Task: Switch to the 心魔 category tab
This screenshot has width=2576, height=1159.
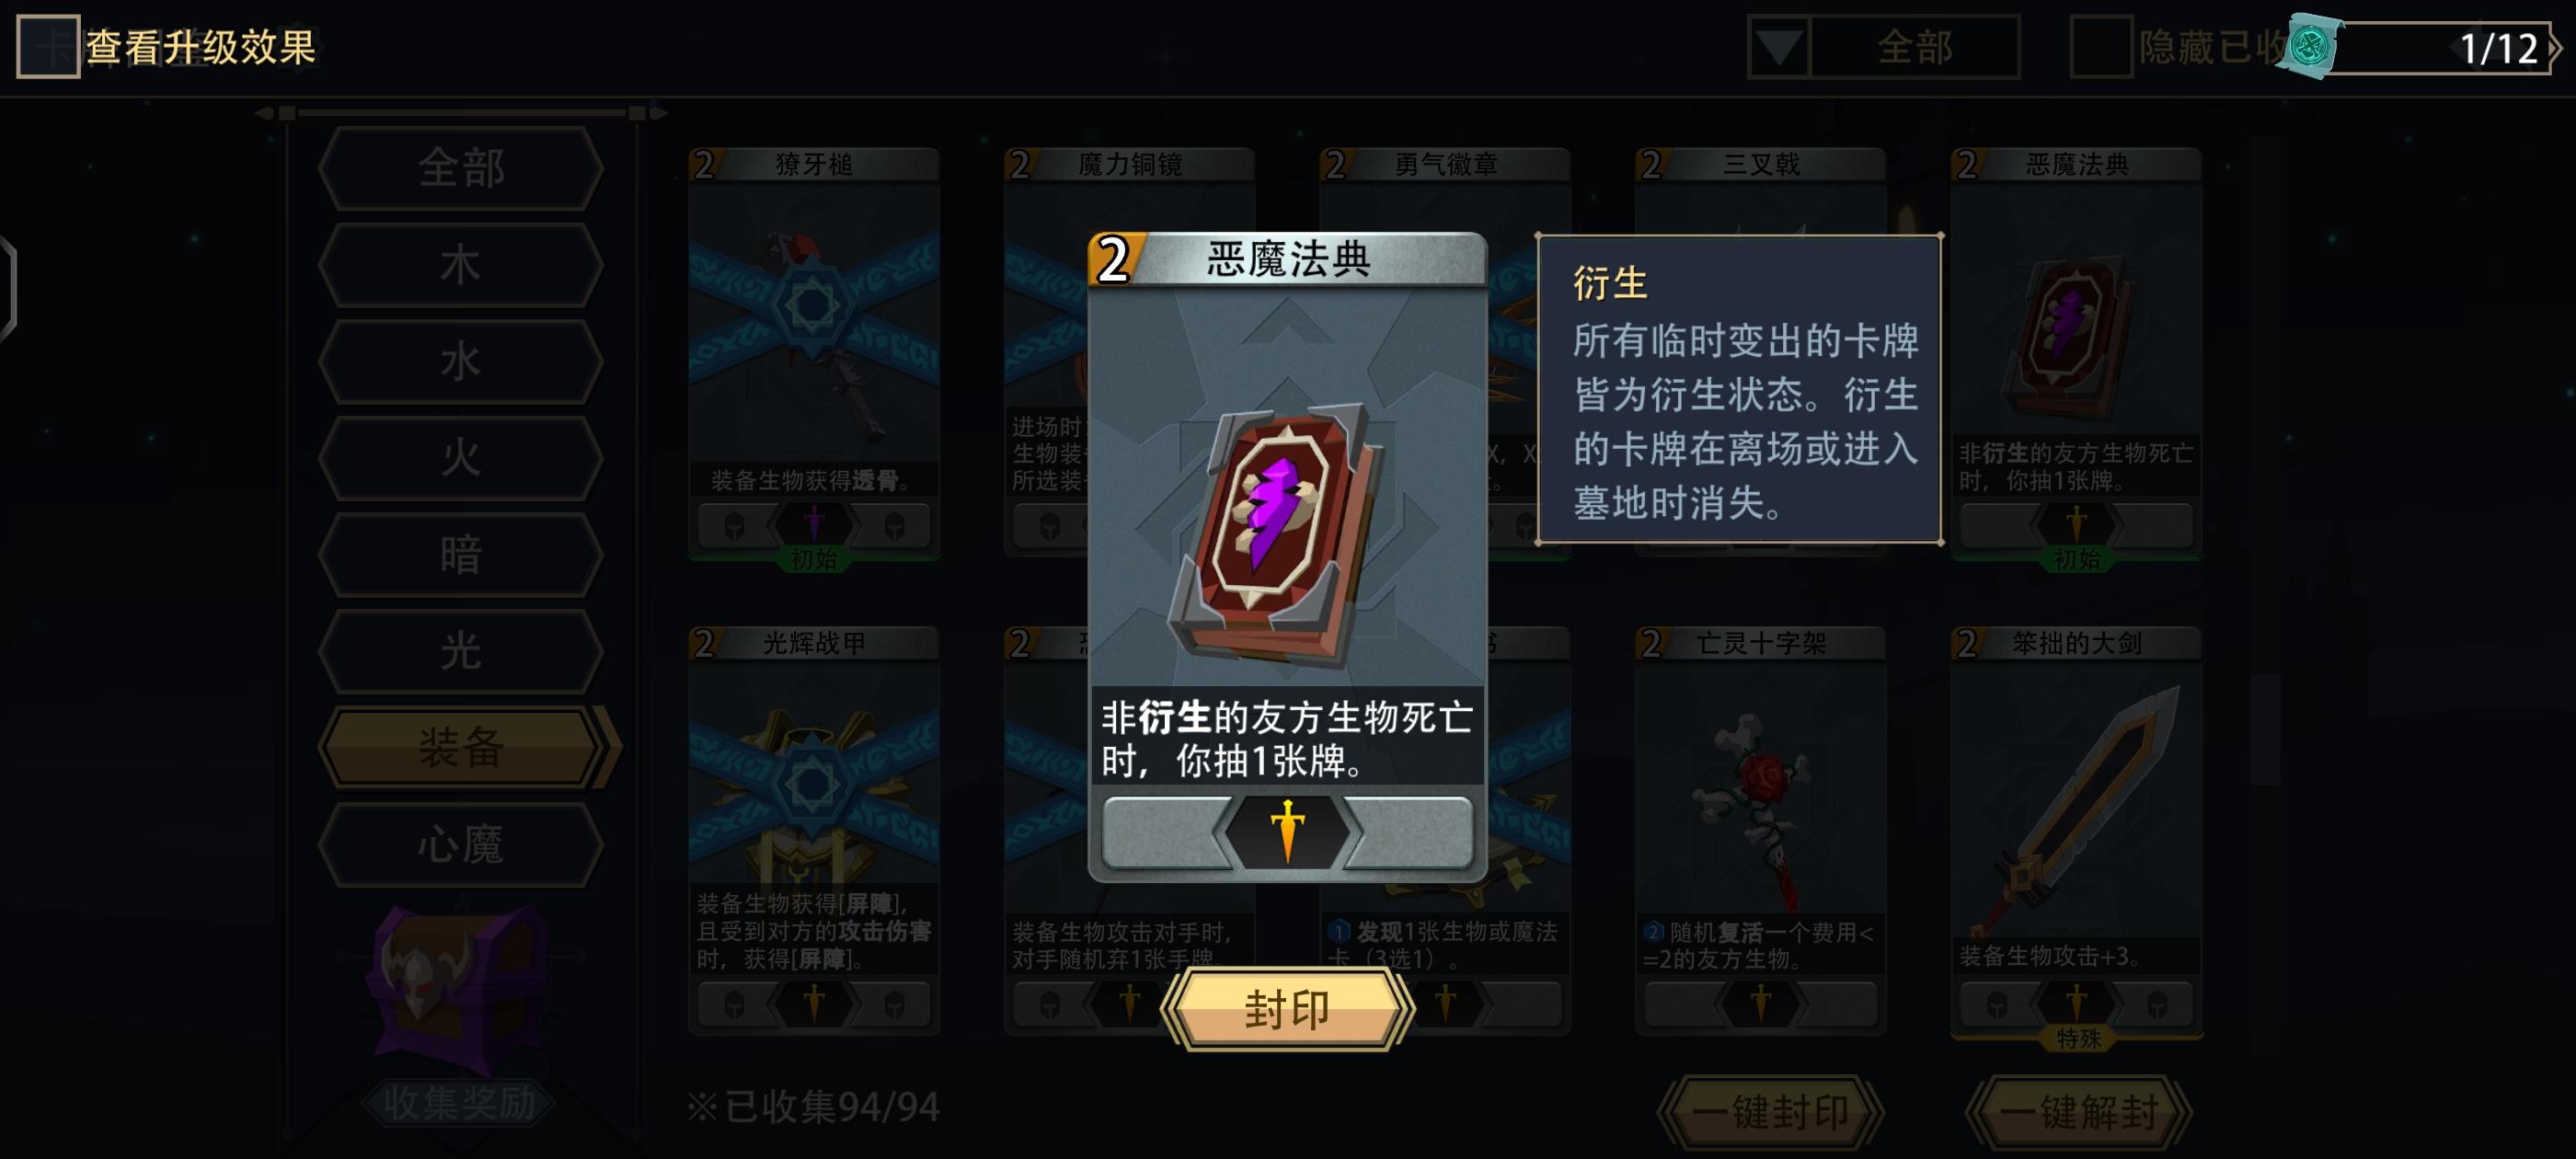Action: pyautogui.click(x=461, y=845)
